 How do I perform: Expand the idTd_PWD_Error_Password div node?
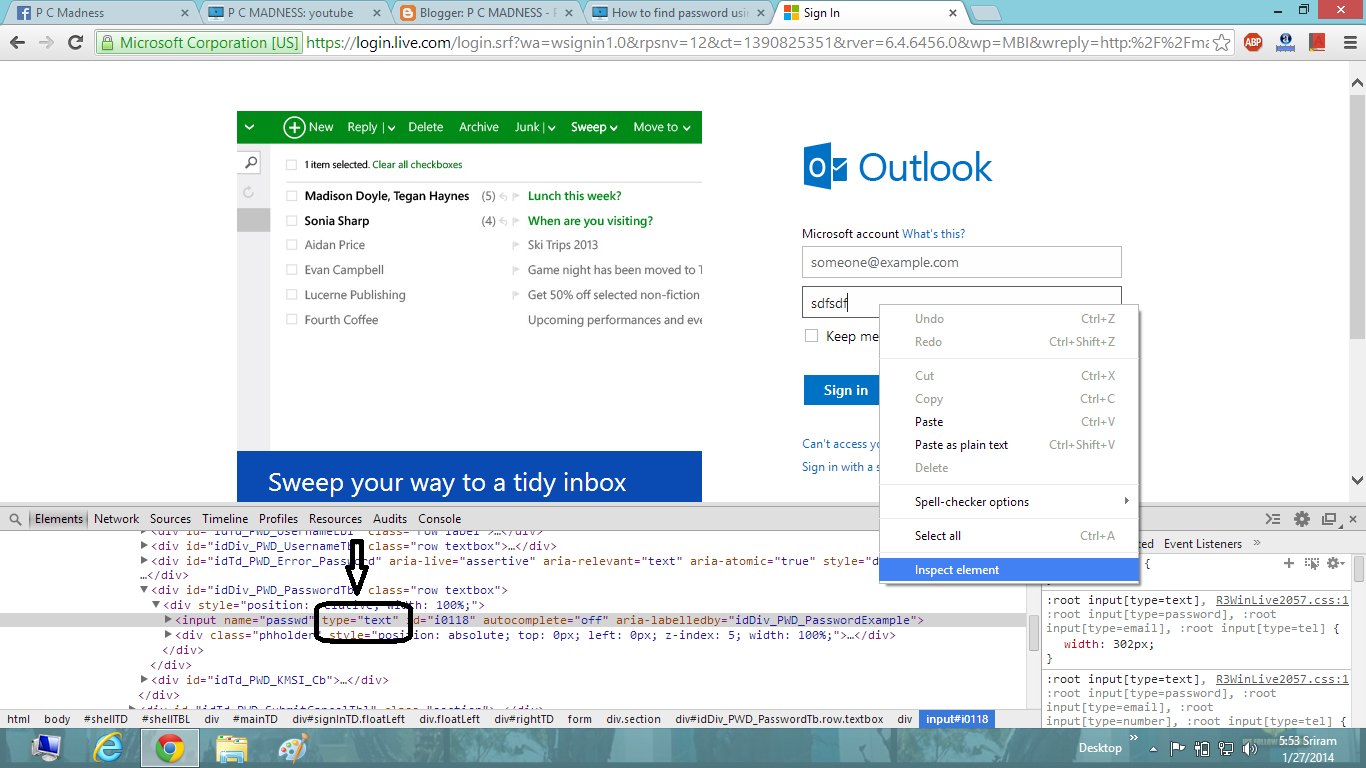click(x=144, y=561)
